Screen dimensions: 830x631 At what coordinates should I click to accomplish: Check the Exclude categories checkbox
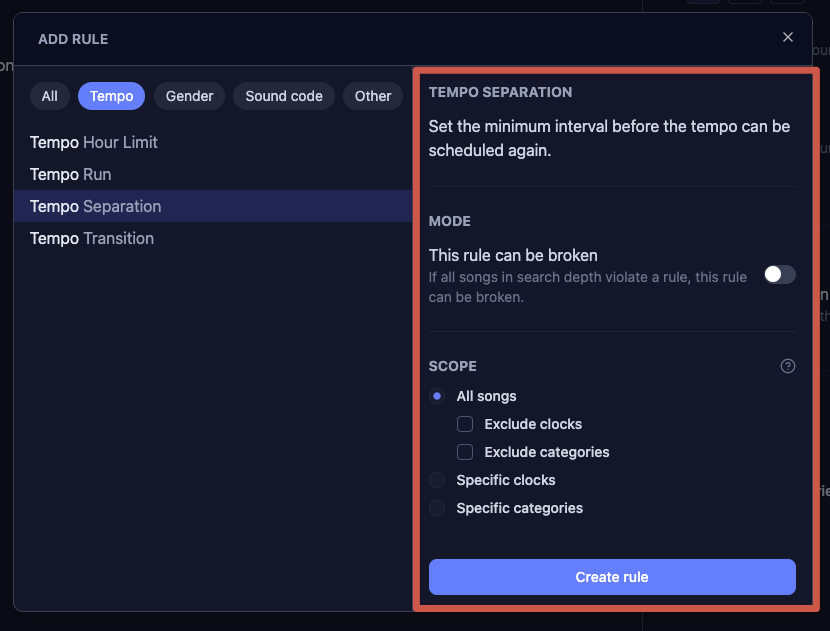(465, 452)
